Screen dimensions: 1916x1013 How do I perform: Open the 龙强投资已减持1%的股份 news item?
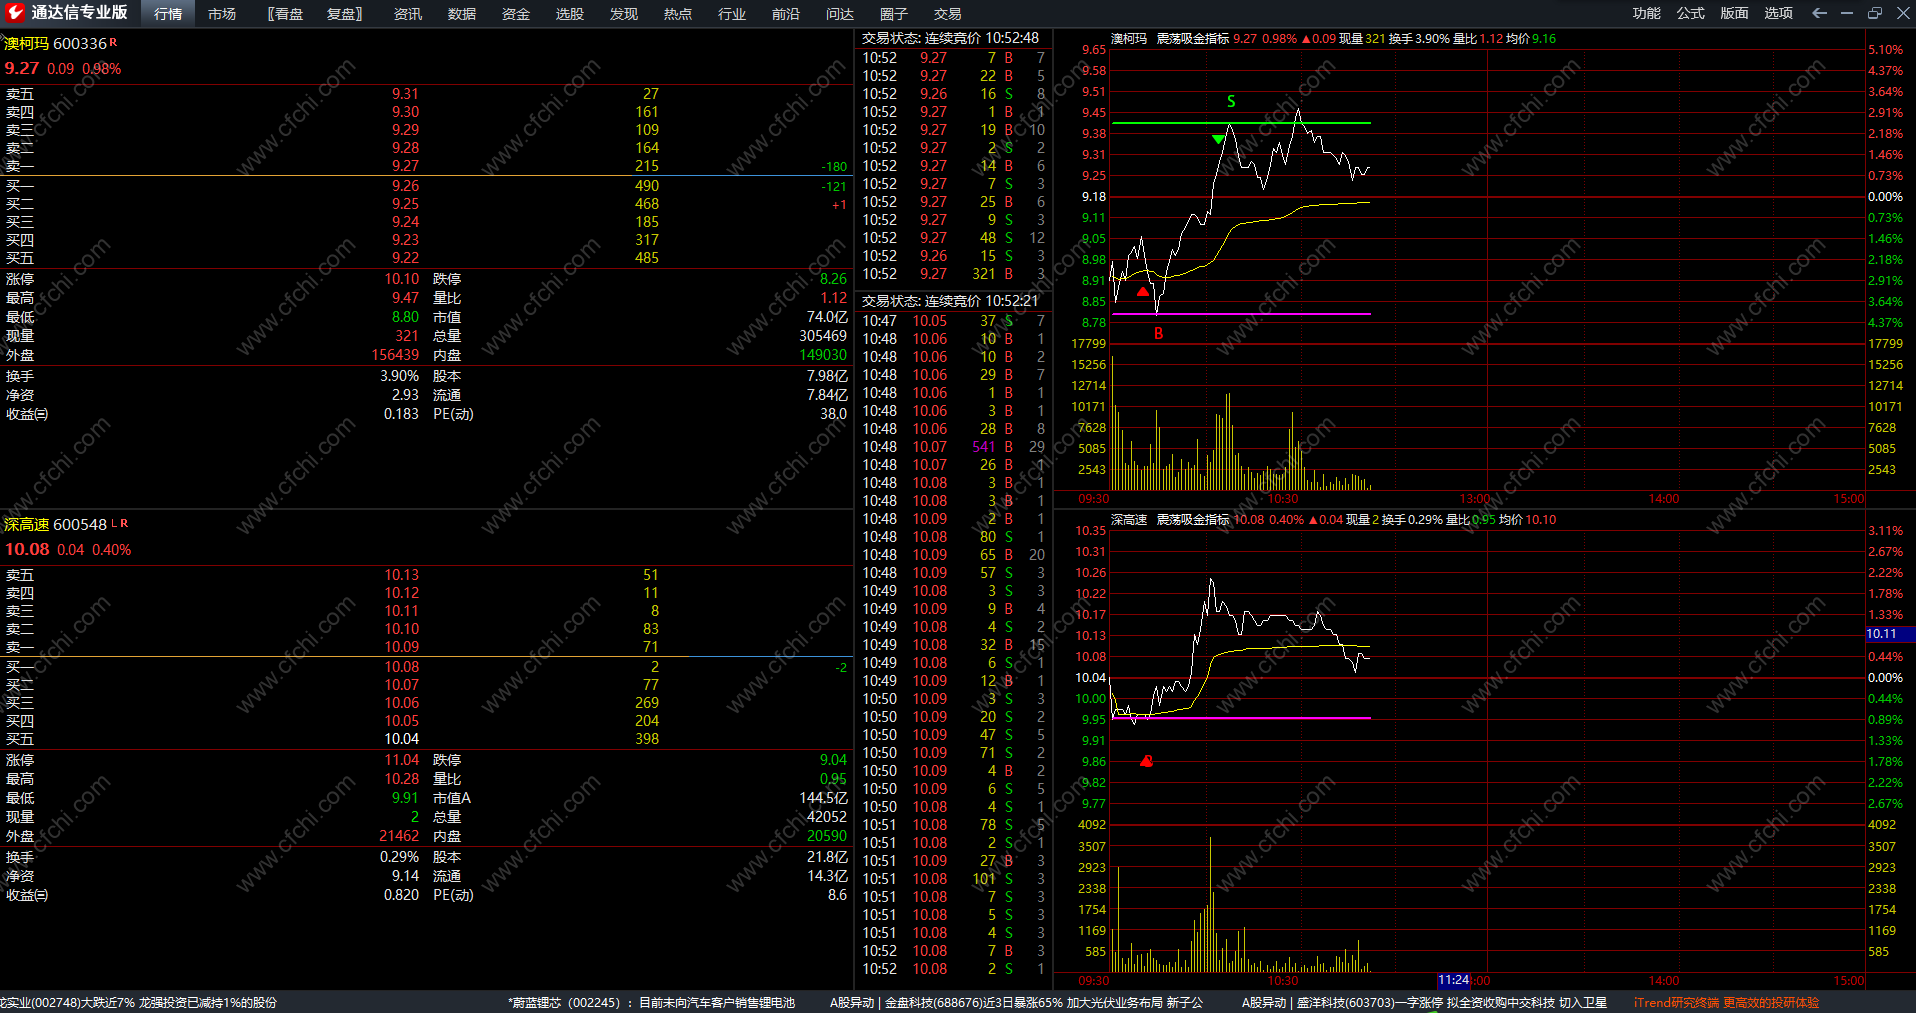(x=208, y=1003)
